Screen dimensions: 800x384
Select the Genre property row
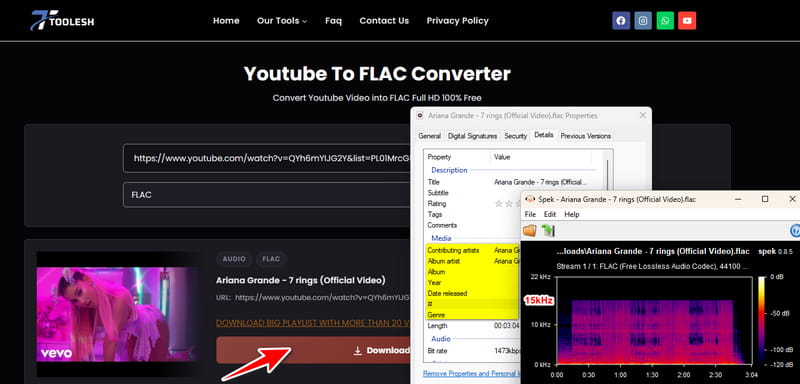(472, 315)
